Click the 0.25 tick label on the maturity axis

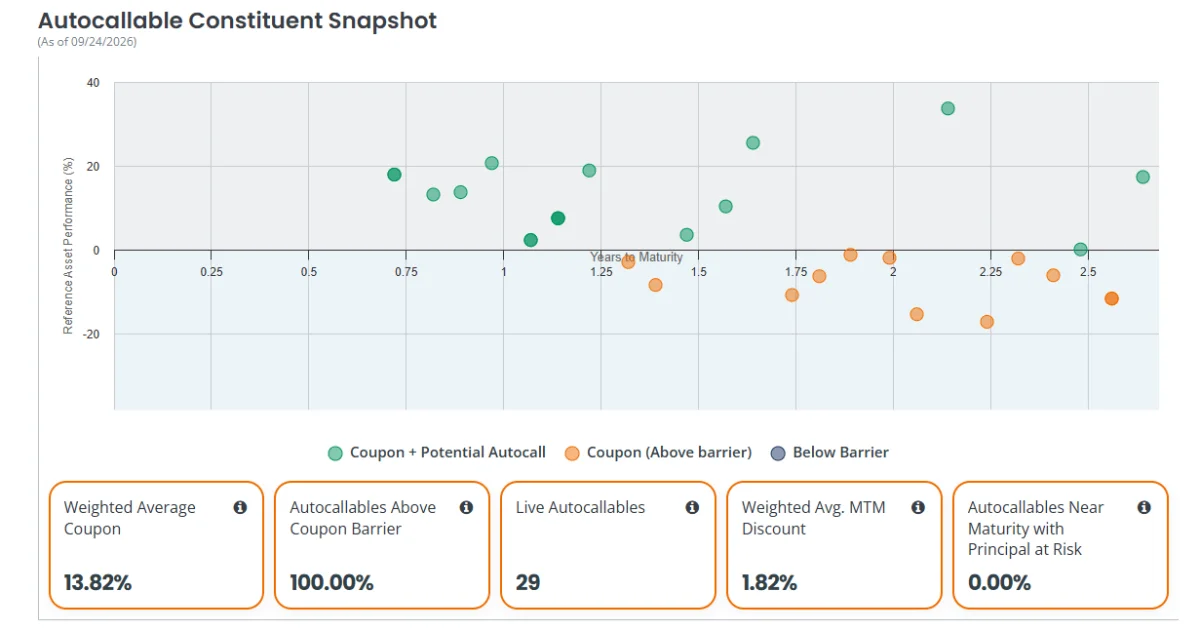(x=211, y=272)
